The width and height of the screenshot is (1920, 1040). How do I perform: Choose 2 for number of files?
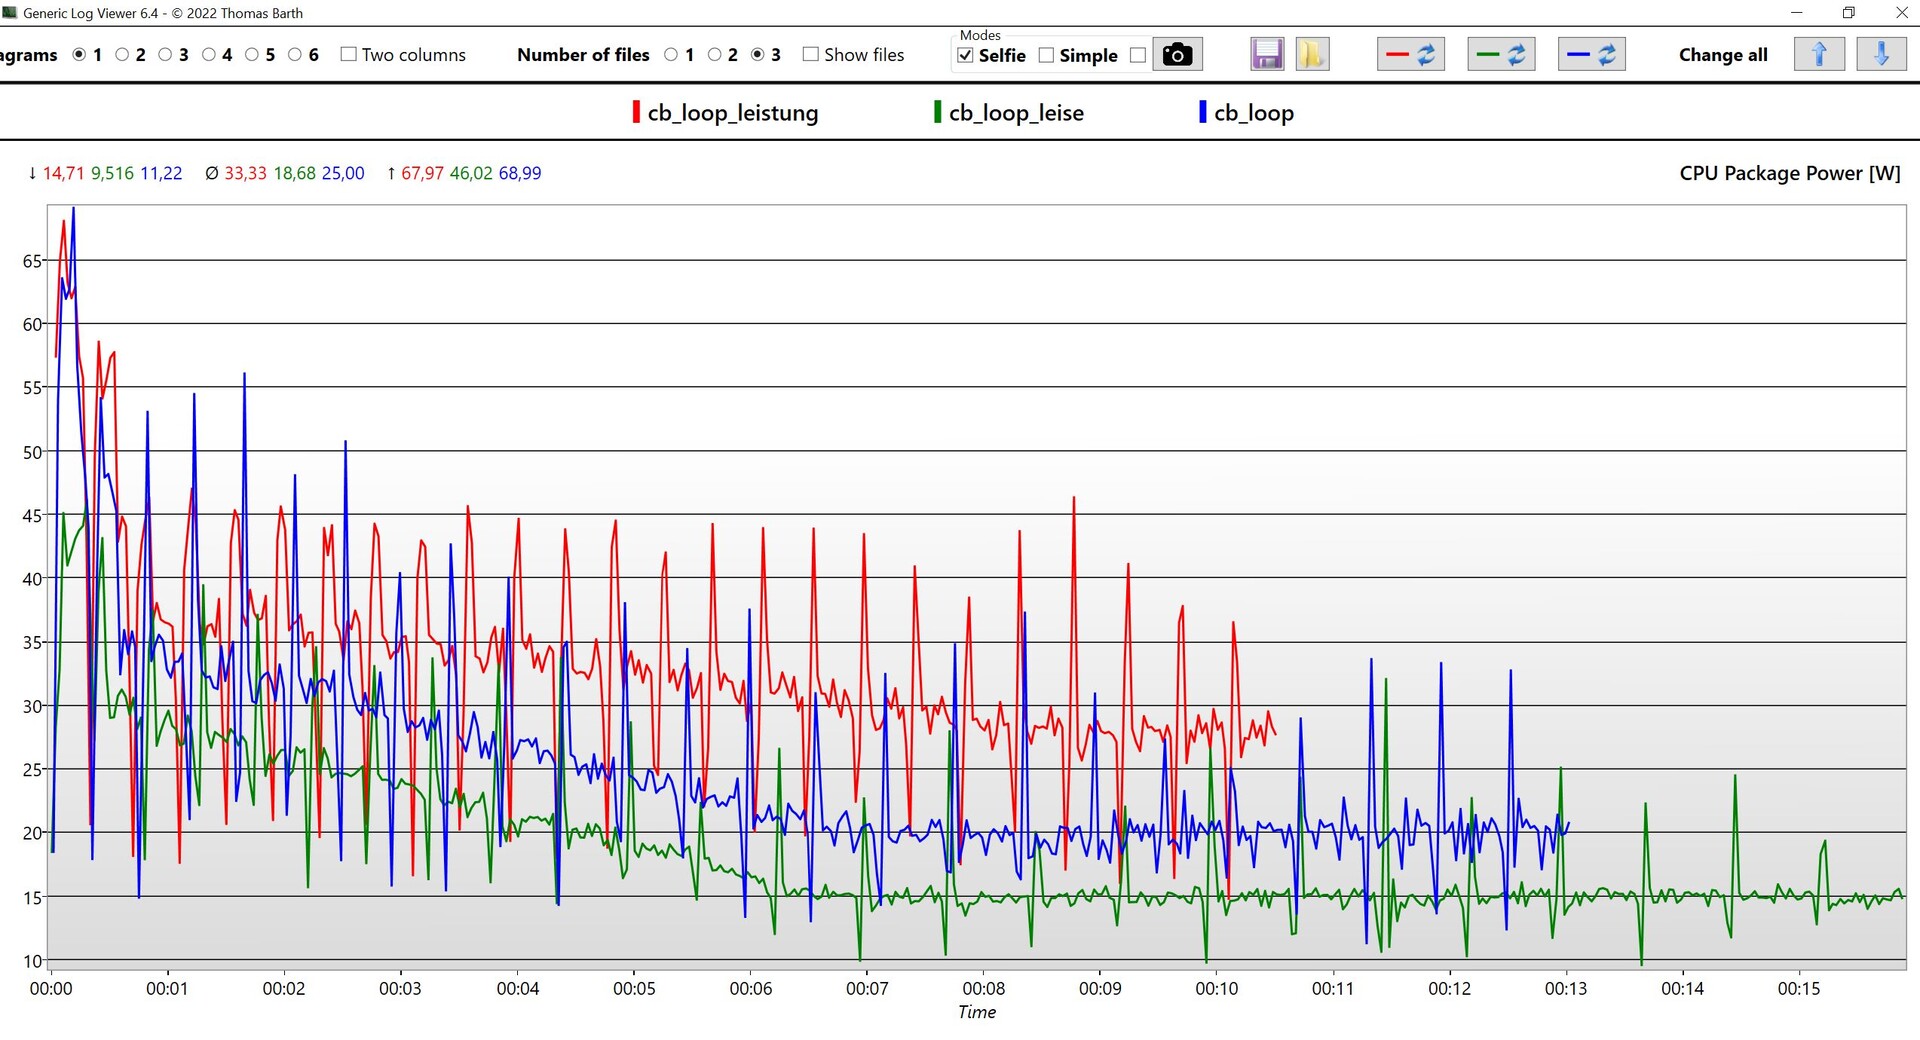click(714, 55)
